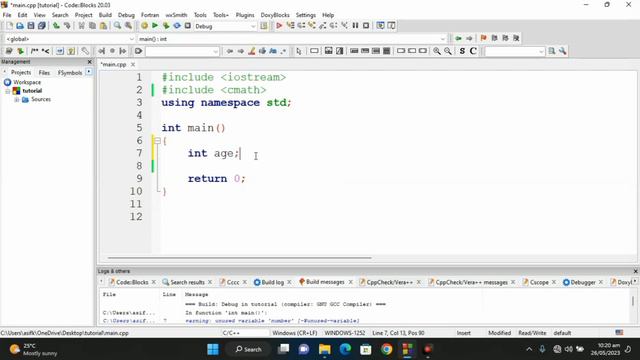Click the Open file toolbar icon

click(x=20, y=26)
